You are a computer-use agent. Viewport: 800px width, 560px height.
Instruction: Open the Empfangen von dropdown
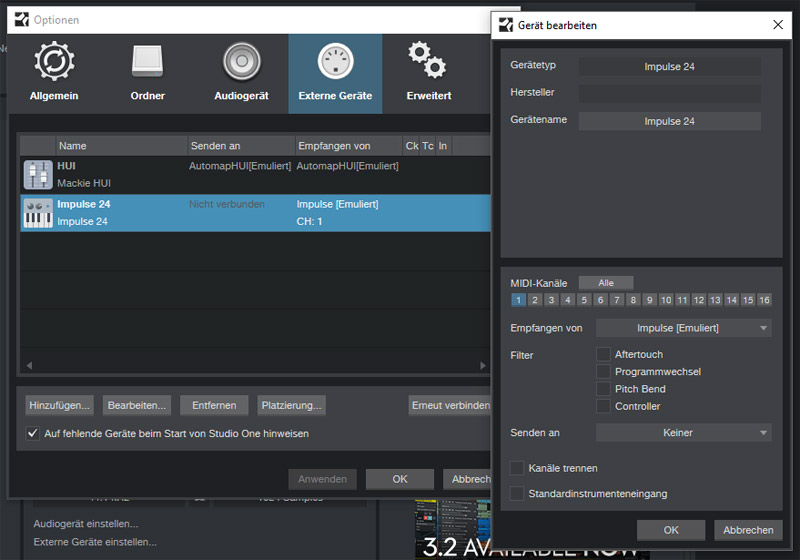click(x=684, y=328)
